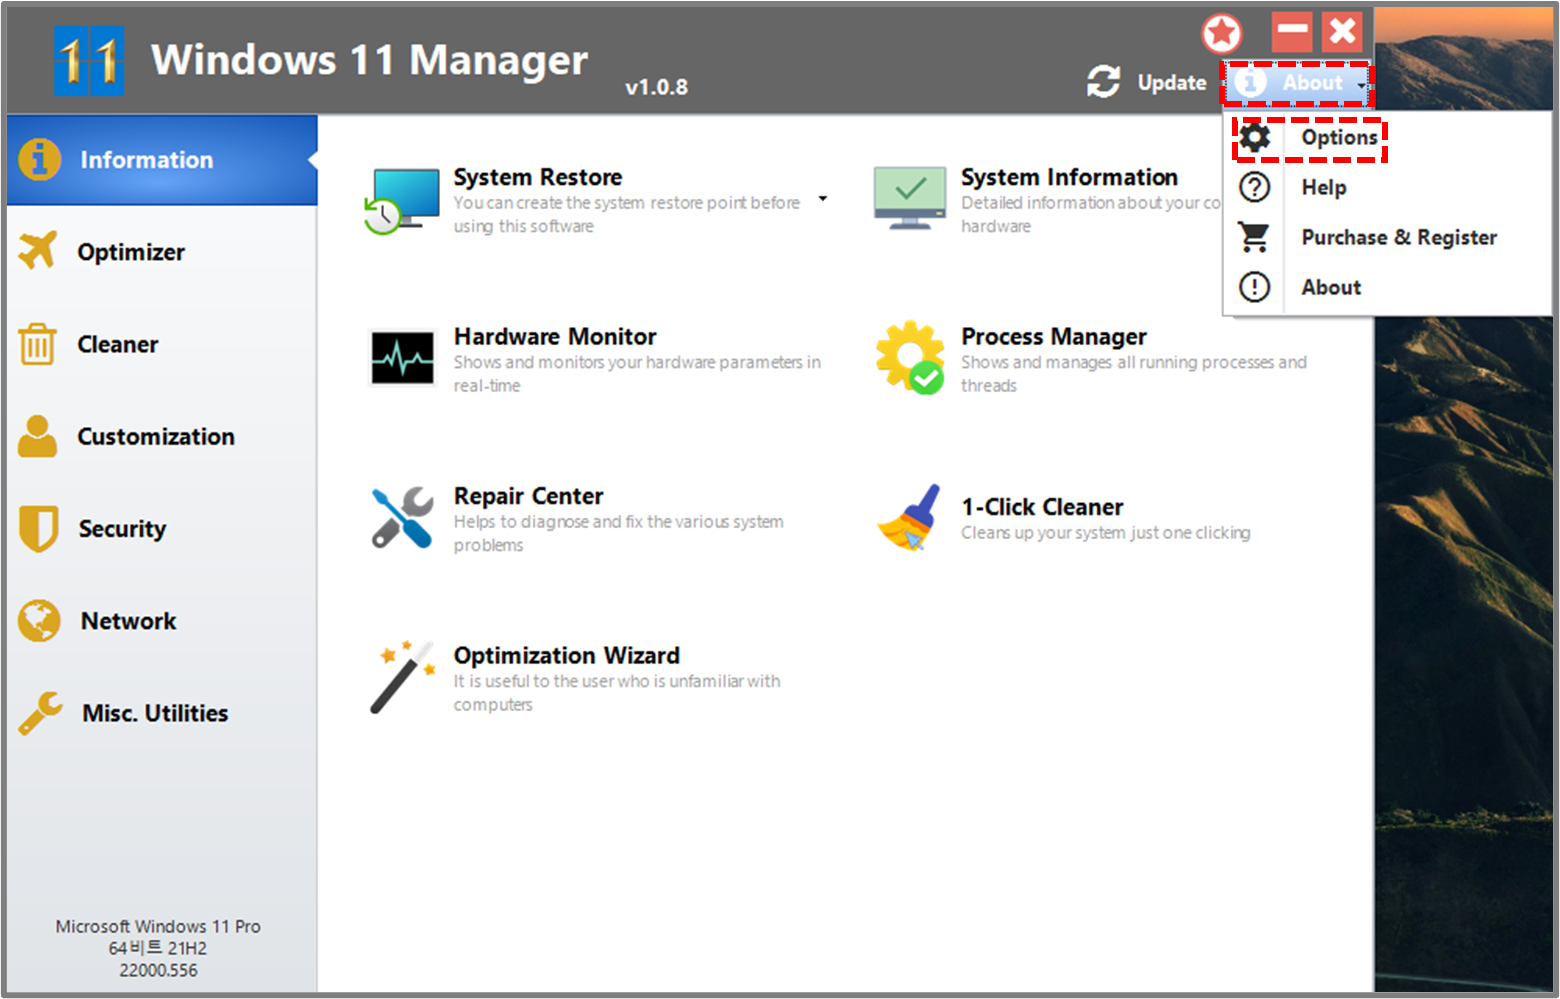Click the Optimizer airplane icon

pos(38,251)
